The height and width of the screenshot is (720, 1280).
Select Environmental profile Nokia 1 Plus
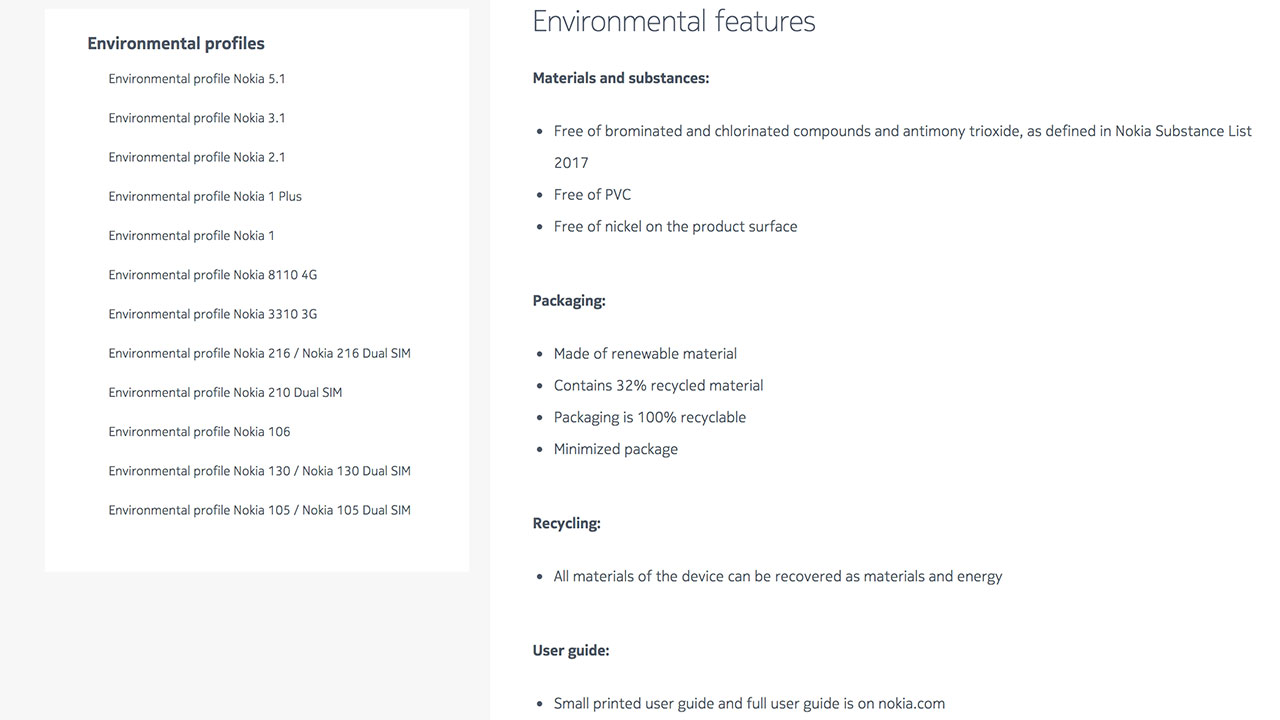click(205, 196)
